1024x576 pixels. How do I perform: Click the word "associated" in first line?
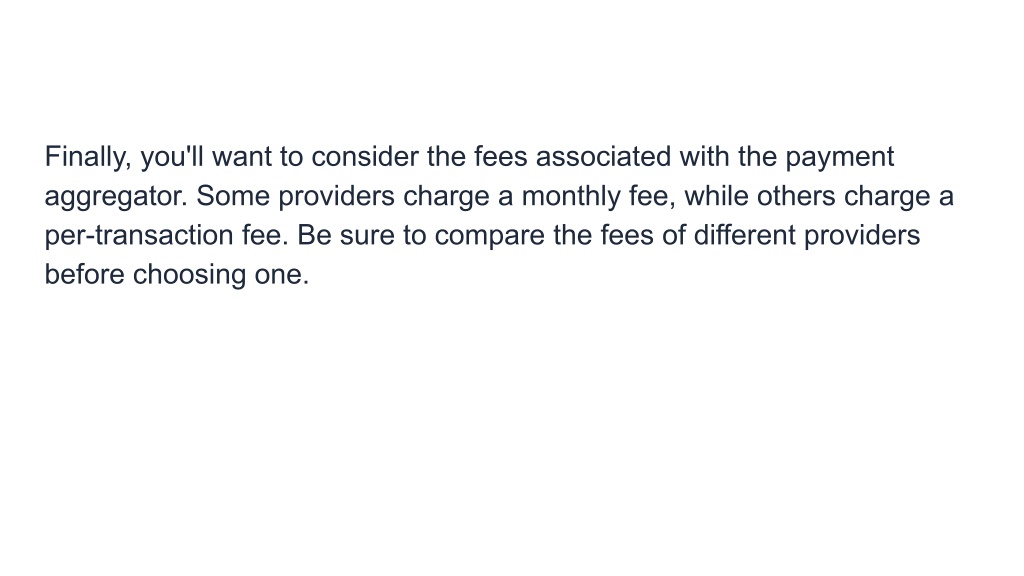pyautogui.click(x=603, y=157)
